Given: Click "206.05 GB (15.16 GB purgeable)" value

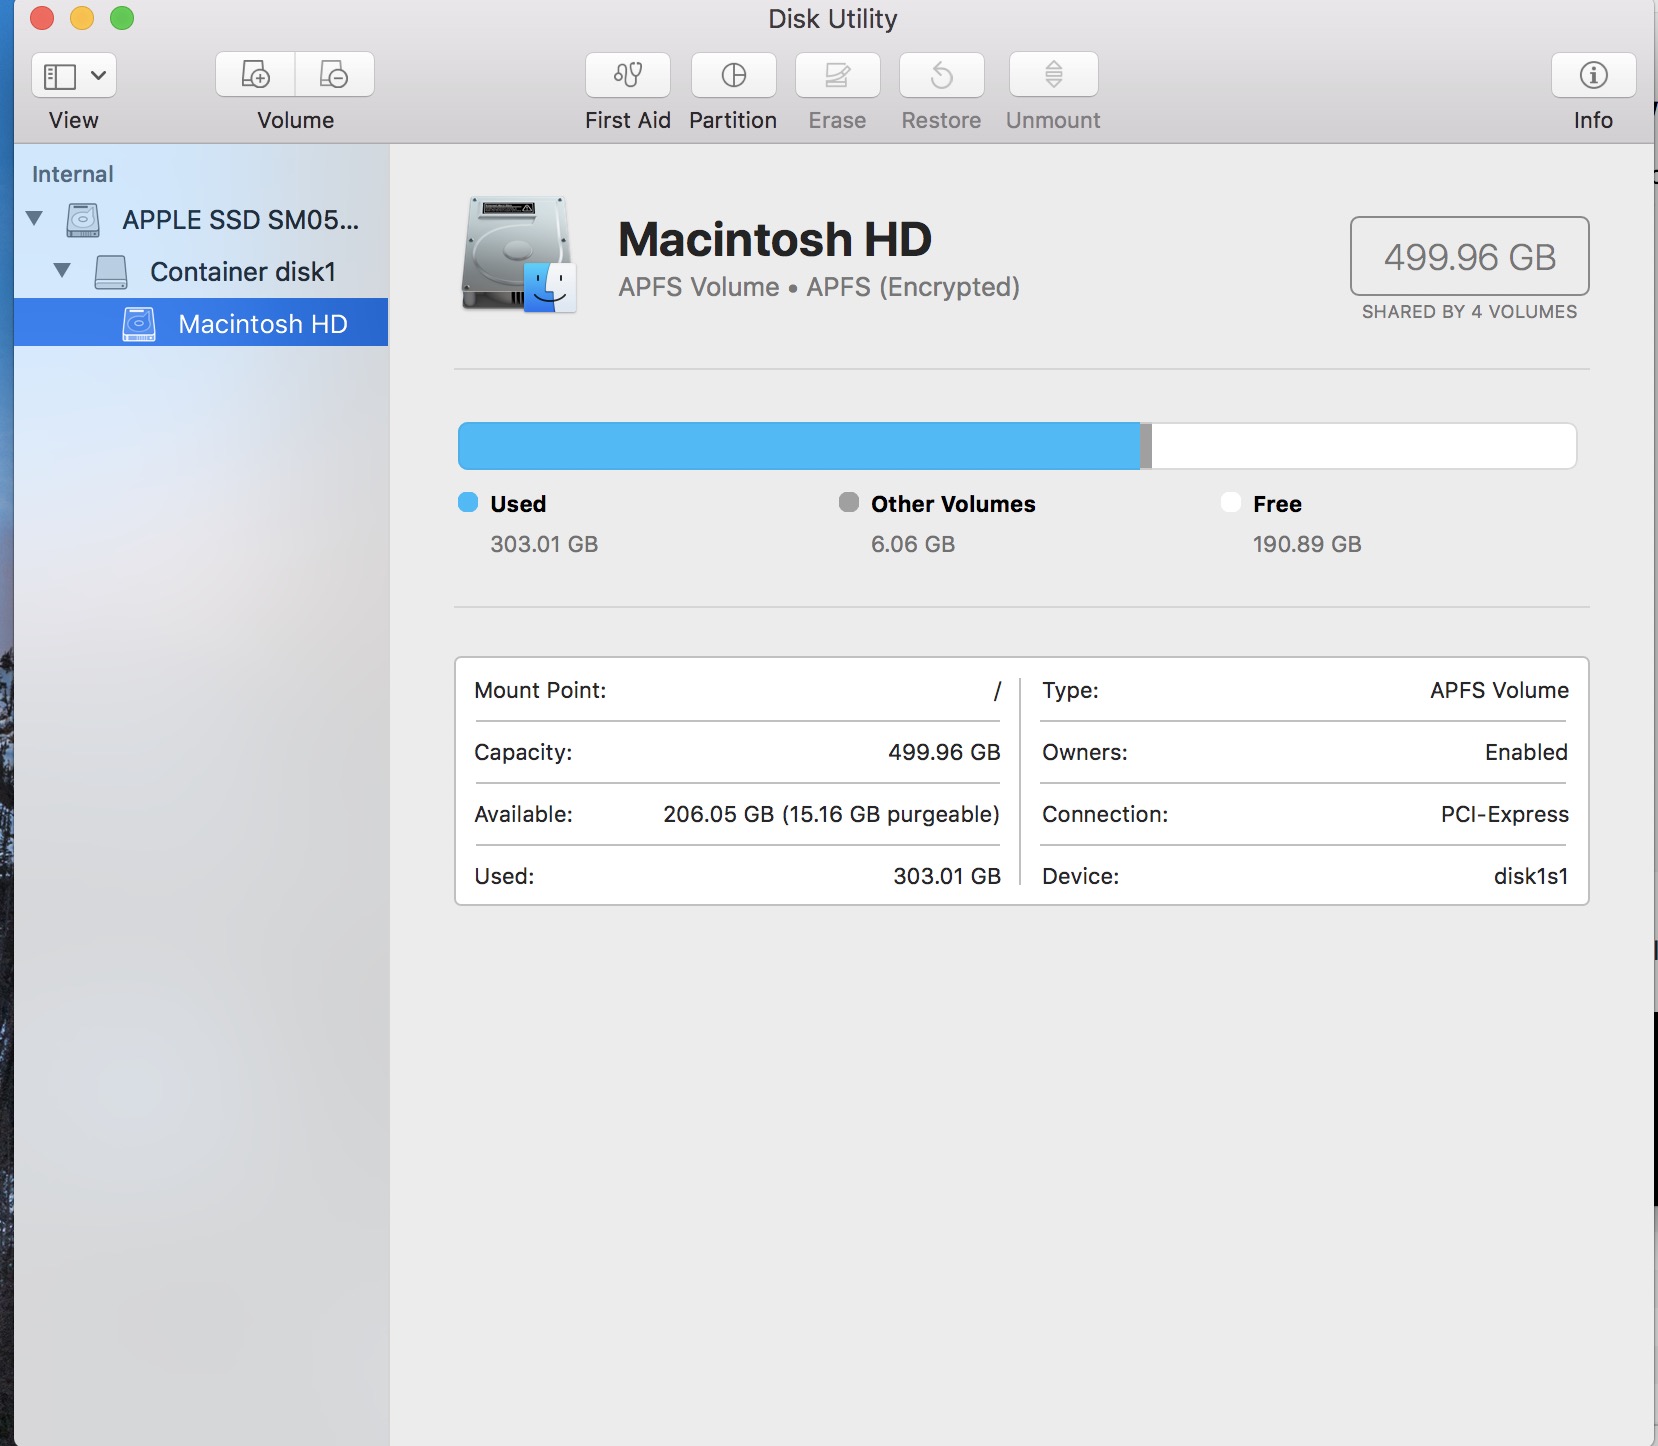Looking at the screenshot, I should (832, 814).
